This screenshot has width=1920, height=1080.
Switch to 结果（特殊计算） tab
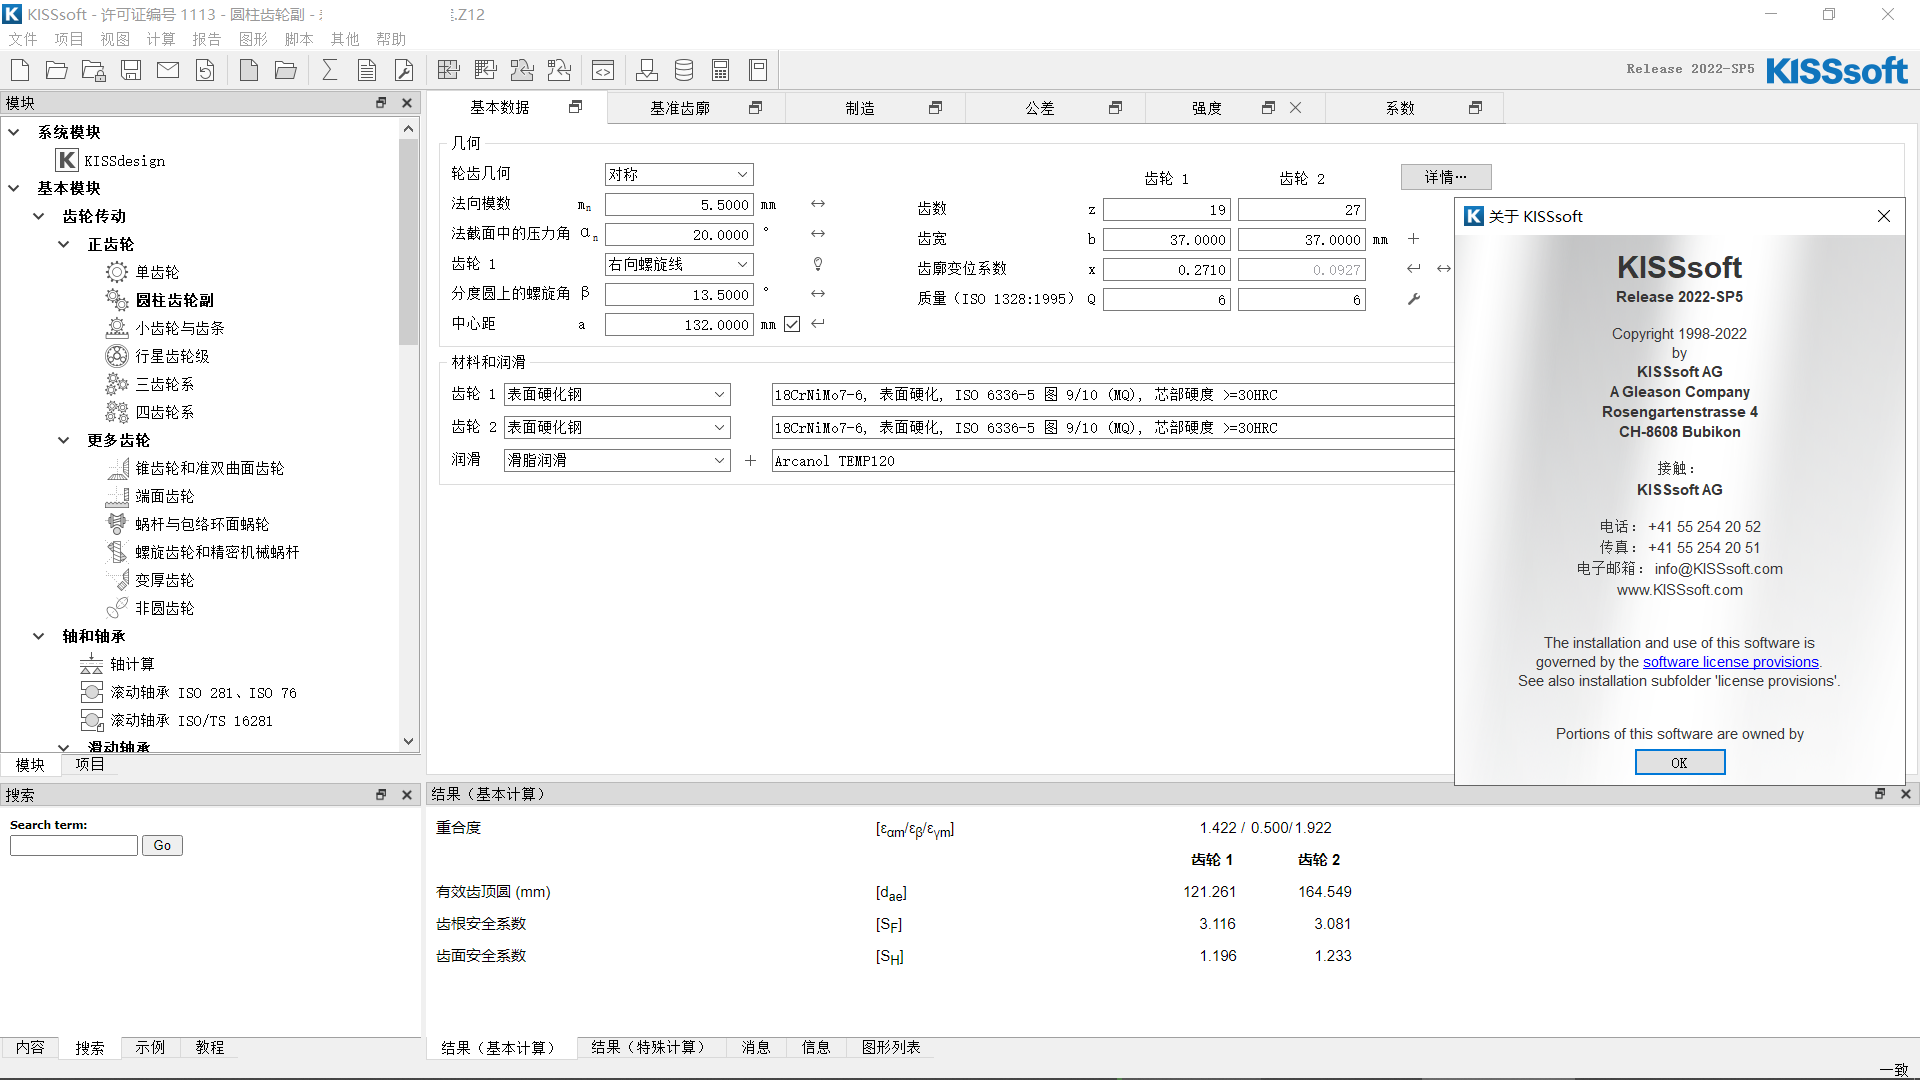coord(651,1047)
